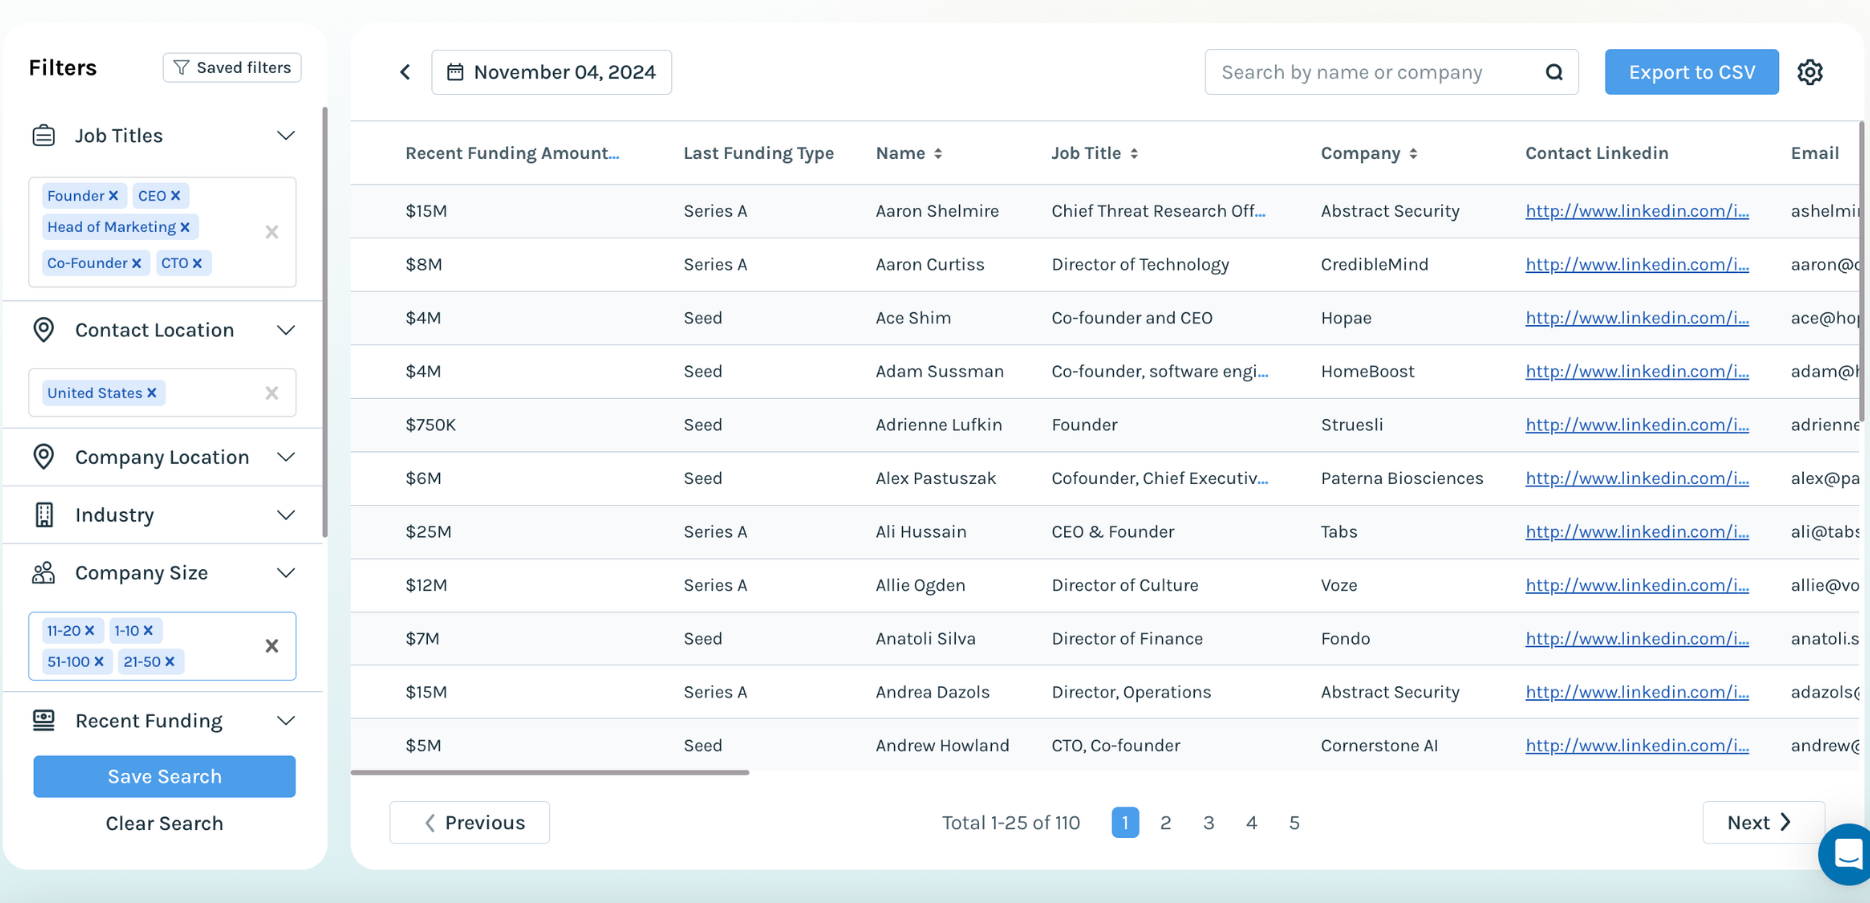Click the Director of Culture job title cell
Image resolution: width=1870 pixels, height=903 pixels.
point(1125,586)
